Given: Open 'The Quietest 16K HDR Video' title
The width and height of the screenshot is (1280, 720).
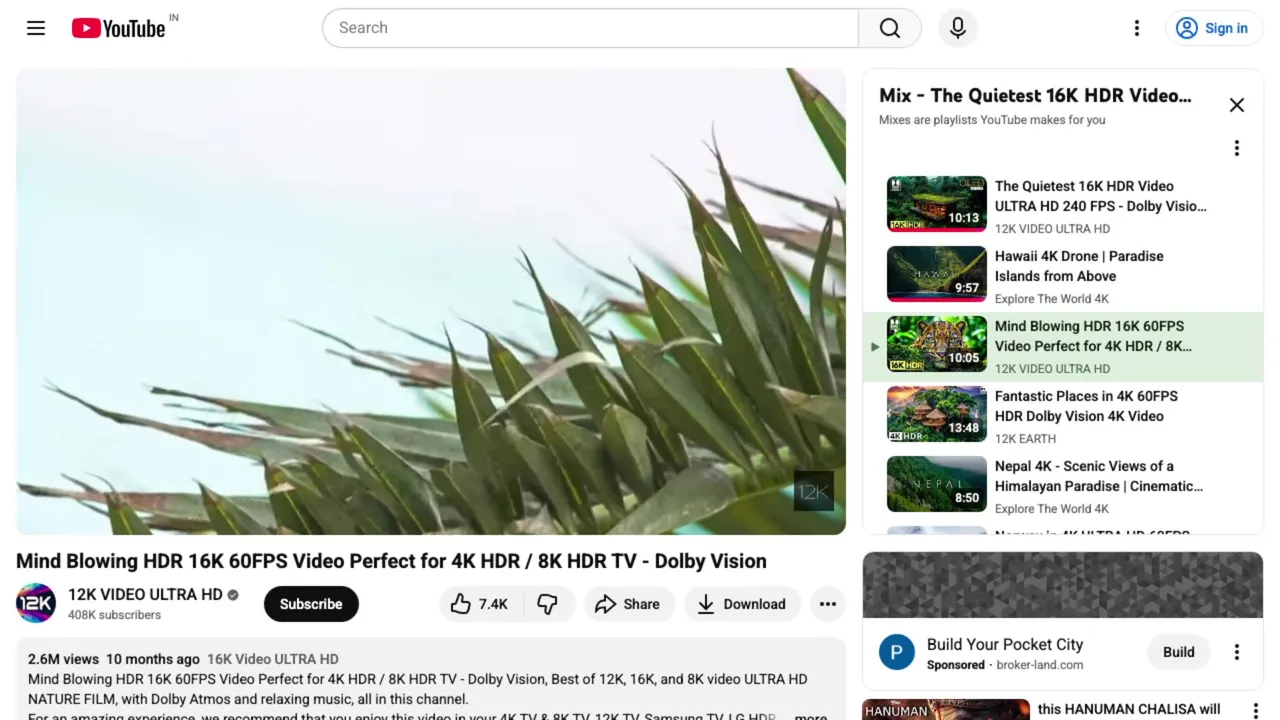Looking at the screenshot, I should (1100, 196).
